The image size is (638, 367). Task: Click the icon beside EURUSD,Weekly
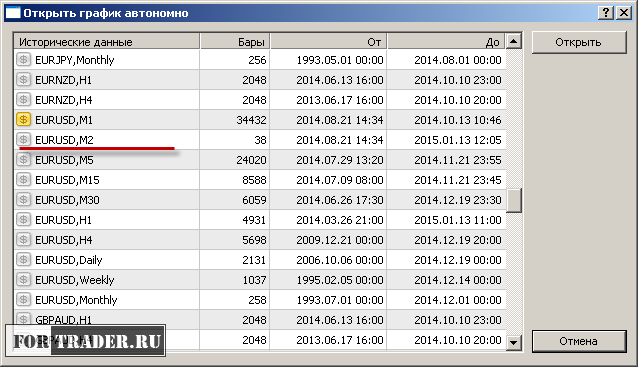[24, 280]
